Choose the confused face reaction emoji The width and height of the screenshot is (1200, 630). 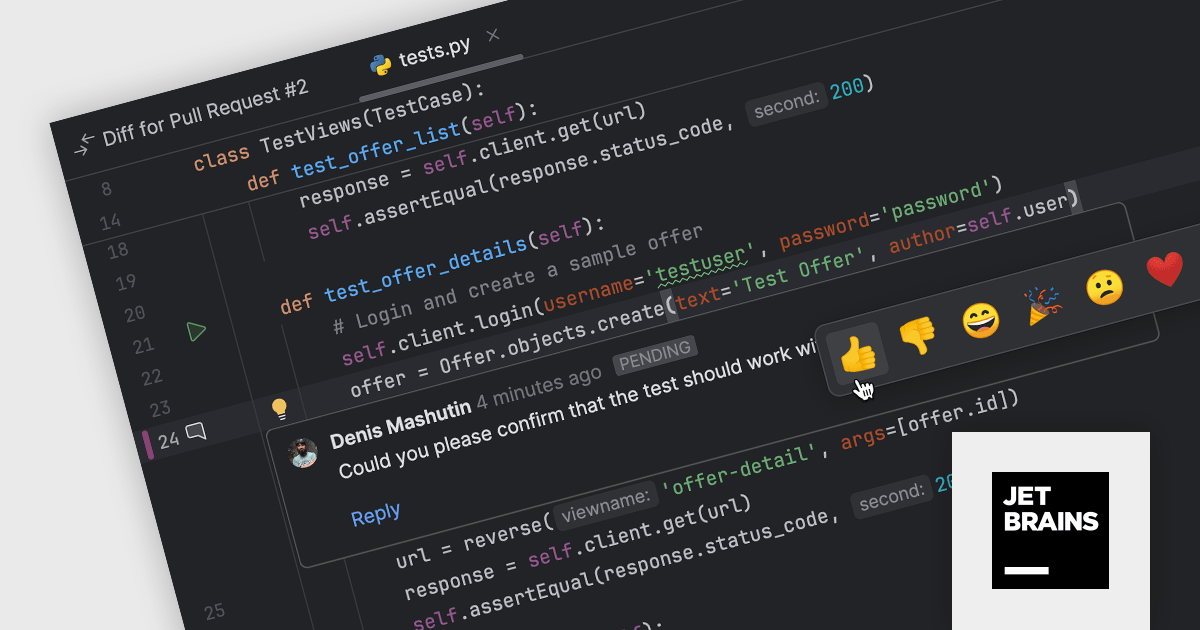click(1104, 288)
